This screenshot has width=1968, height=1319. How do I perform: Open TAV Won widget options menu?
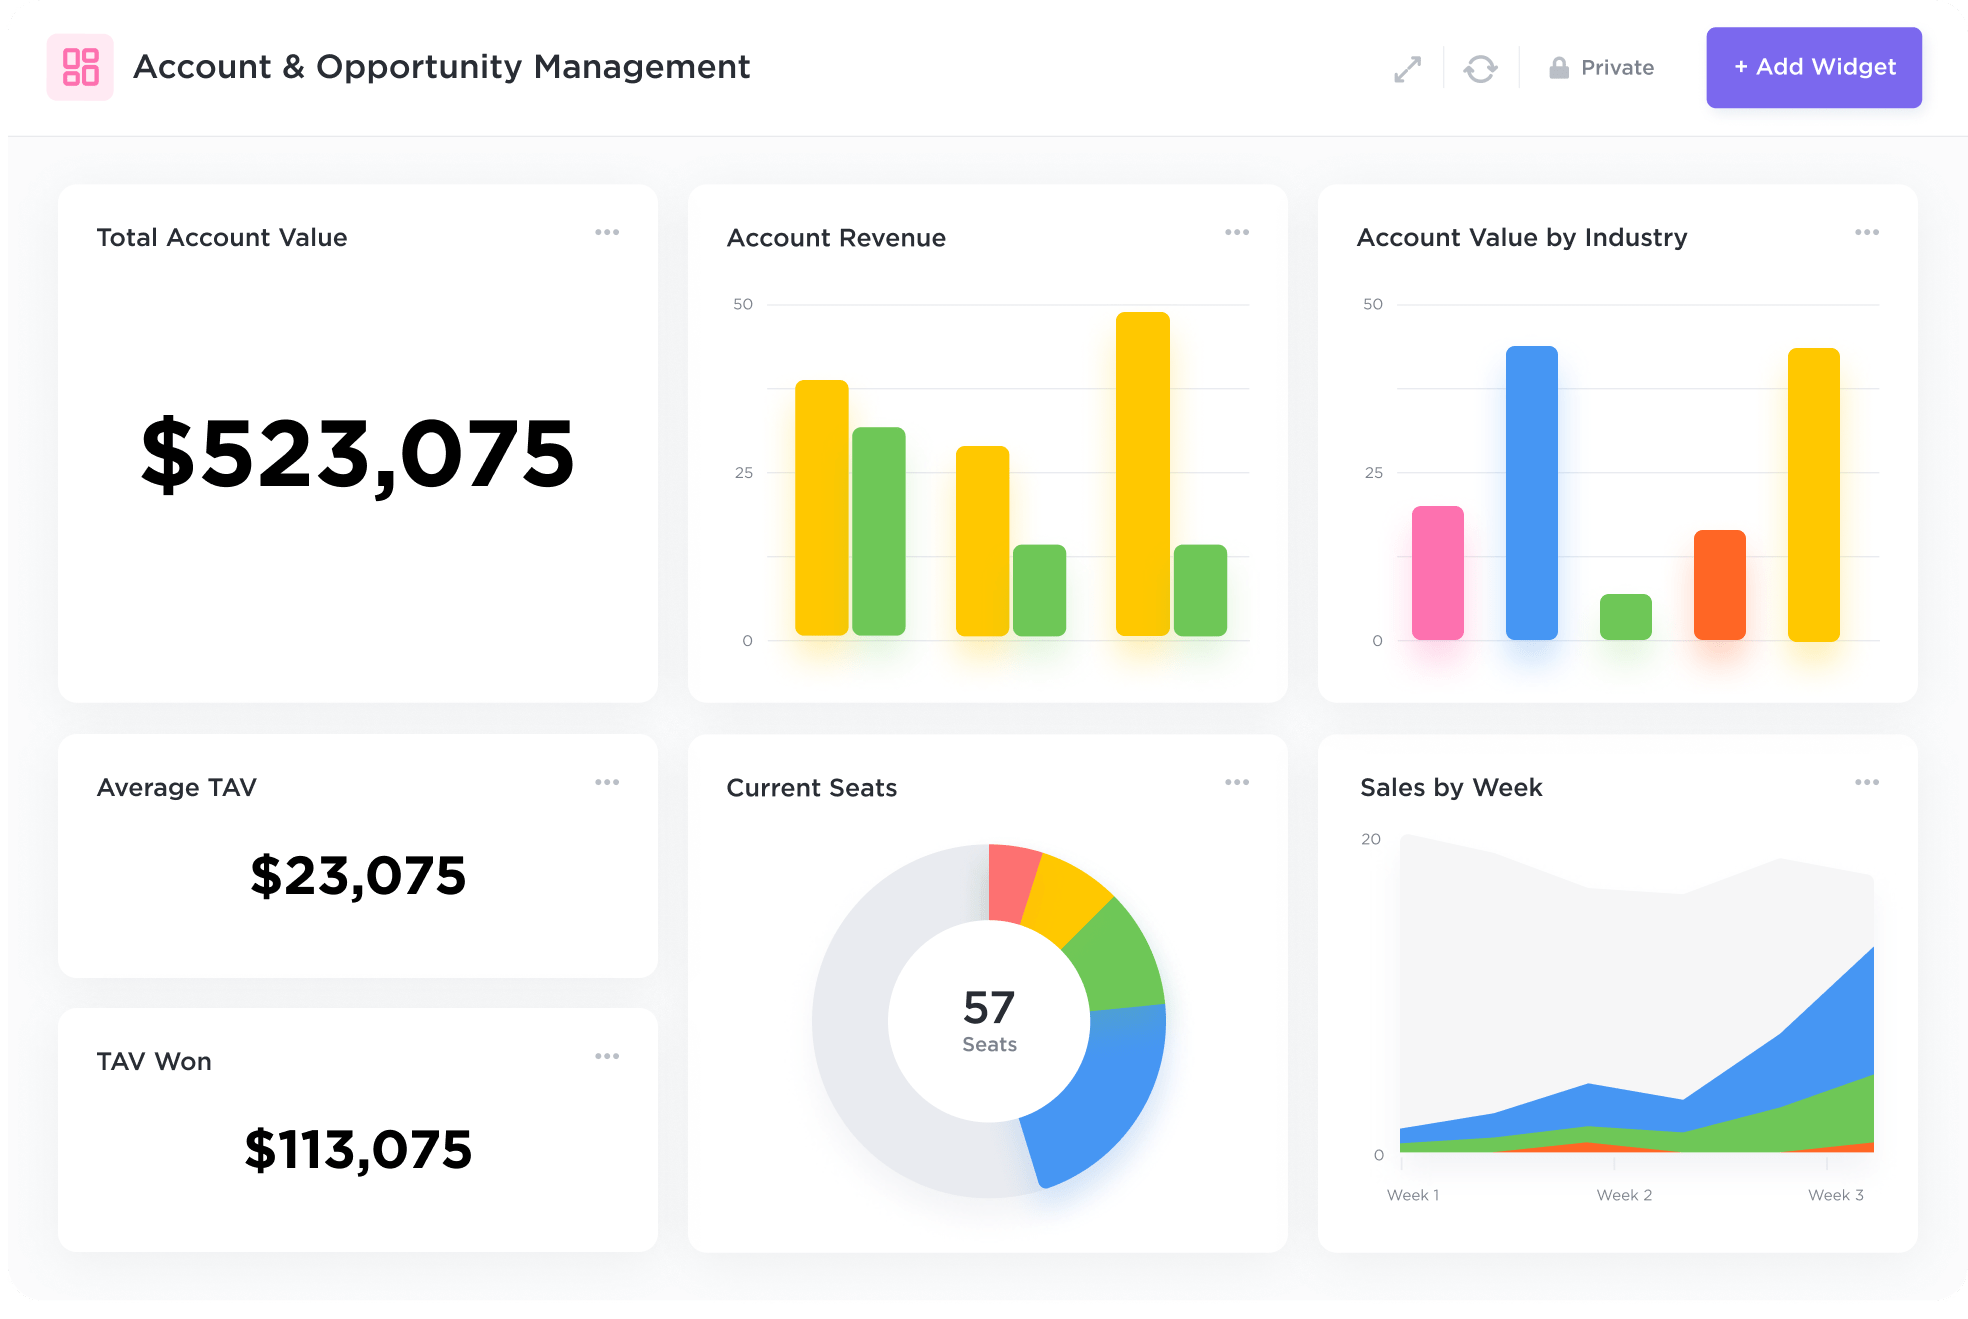[x=607, y=1056]
